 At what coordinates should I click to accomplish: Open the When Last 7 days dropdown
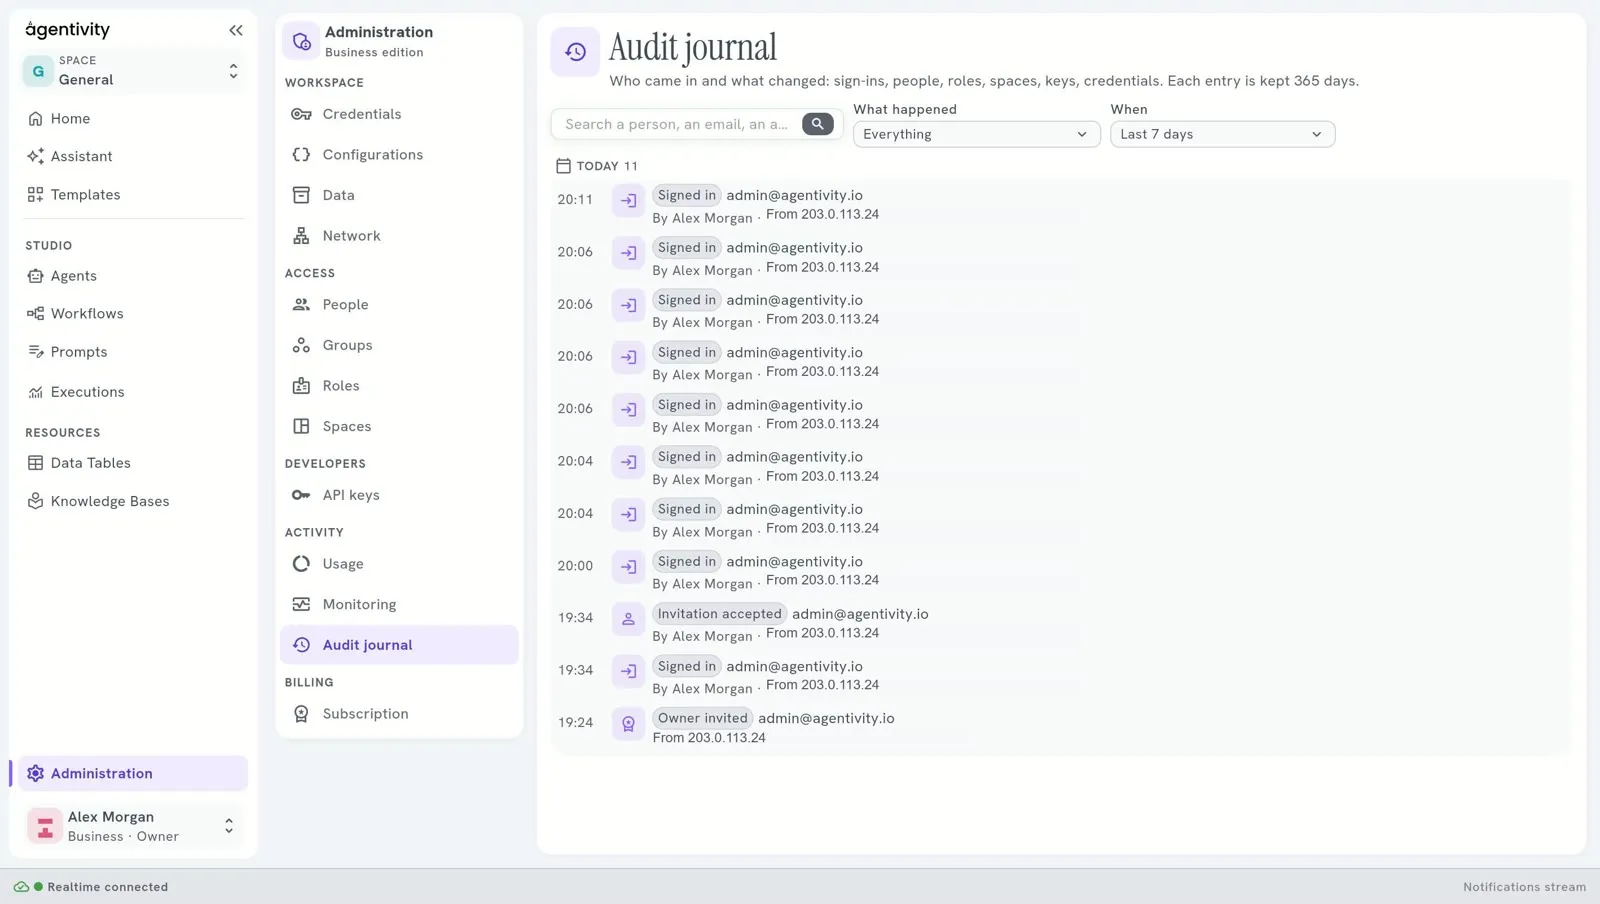tap(1222, 134)
